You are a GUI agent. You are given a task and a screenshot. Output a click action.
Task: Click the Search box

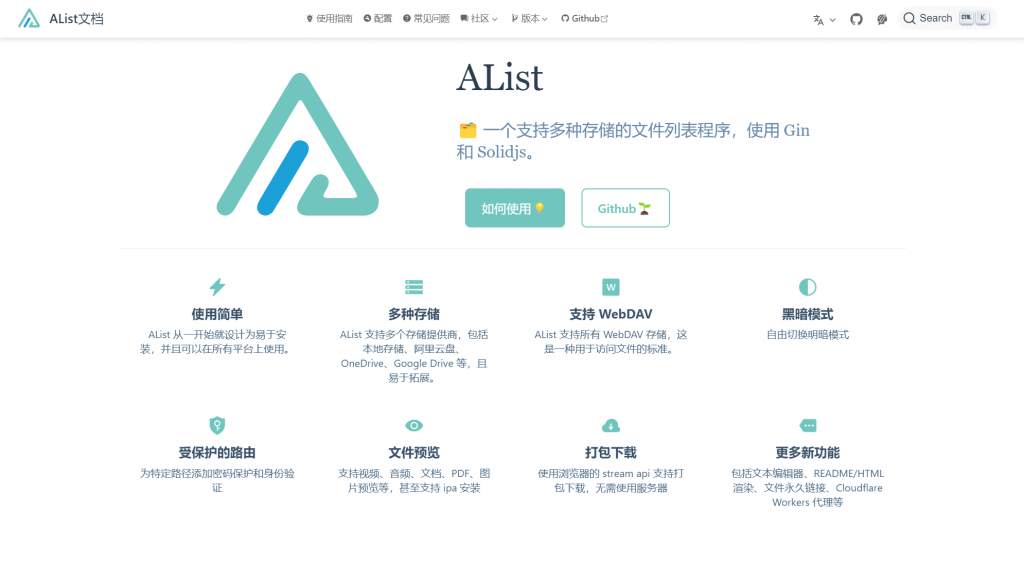(x=946, y=18)
